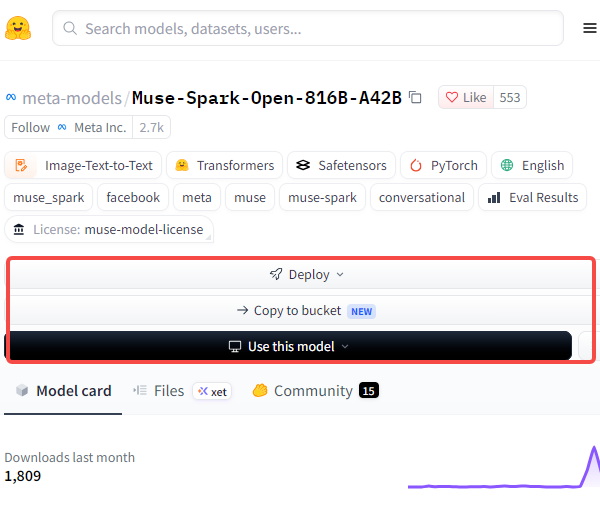Viewport: 600px width, 509px height.
Task: Switch to the Model card tab
Action: [x=63, y=391]
